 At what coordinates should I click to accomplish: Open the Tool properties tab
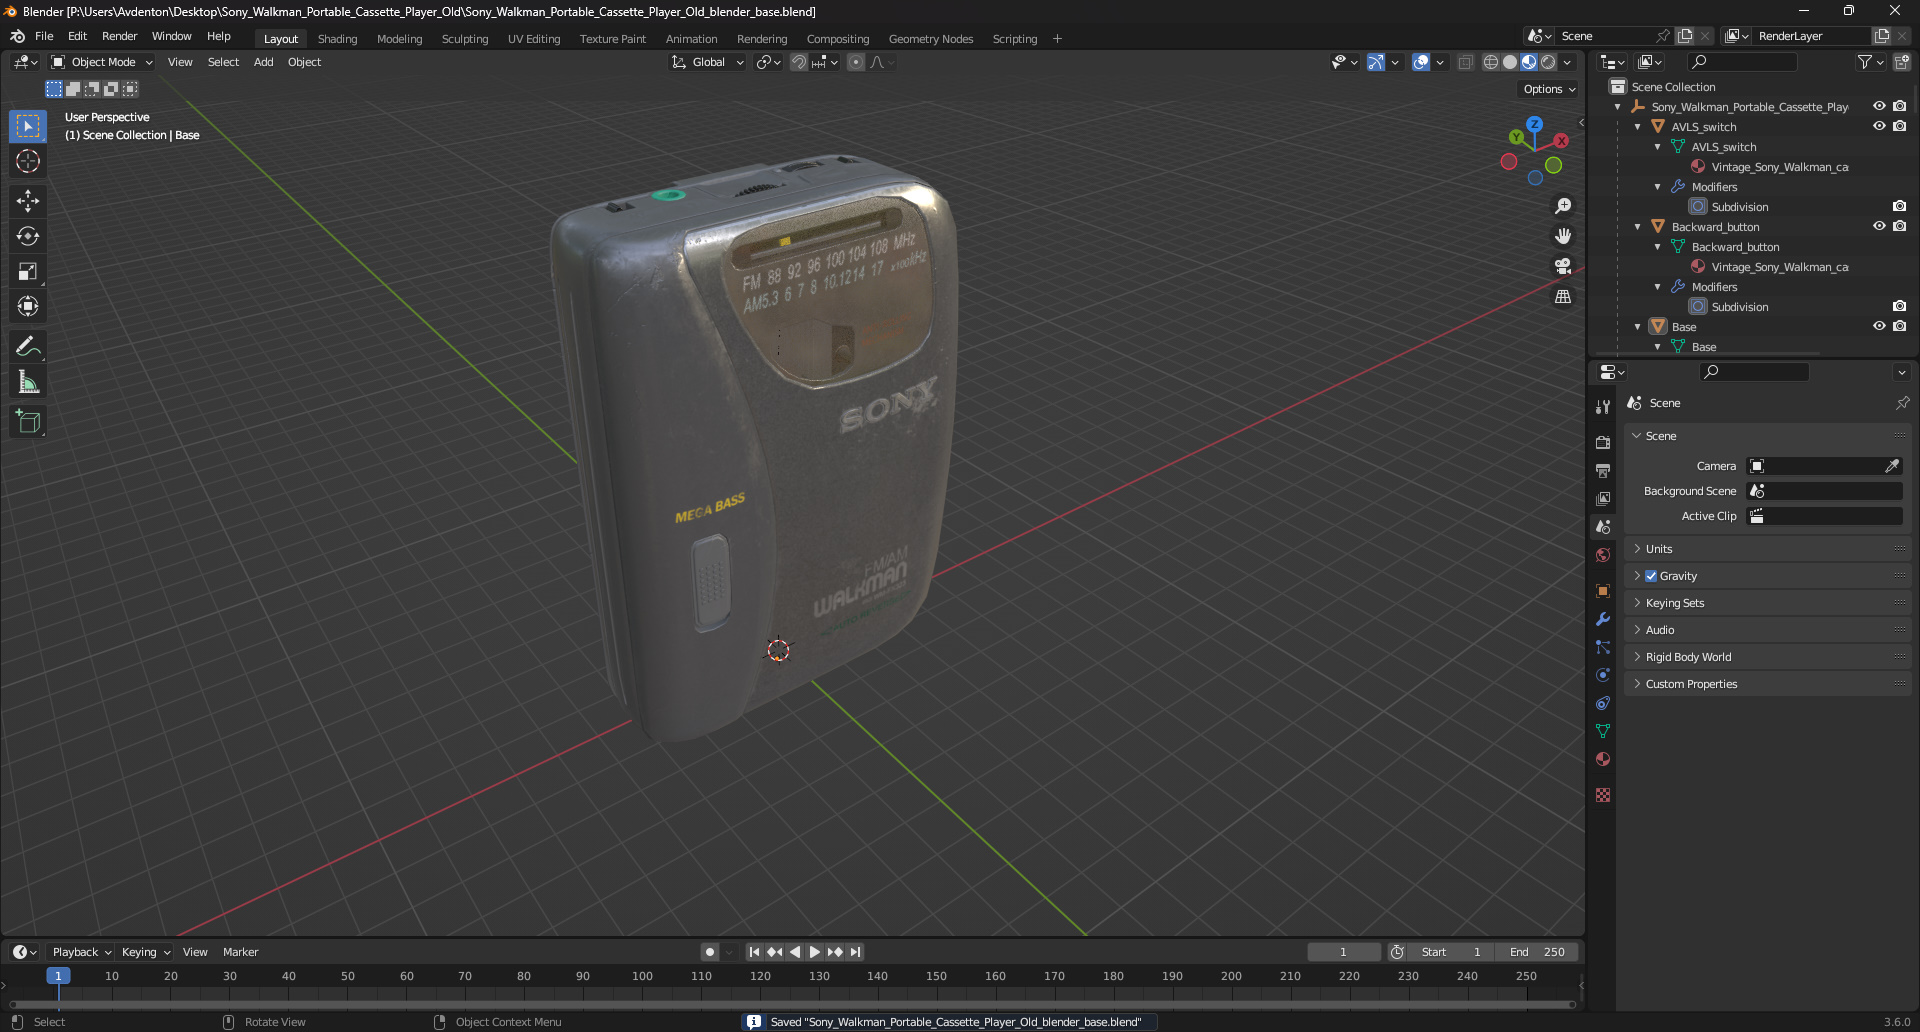pyautogui.click(x=1603, y=407)
